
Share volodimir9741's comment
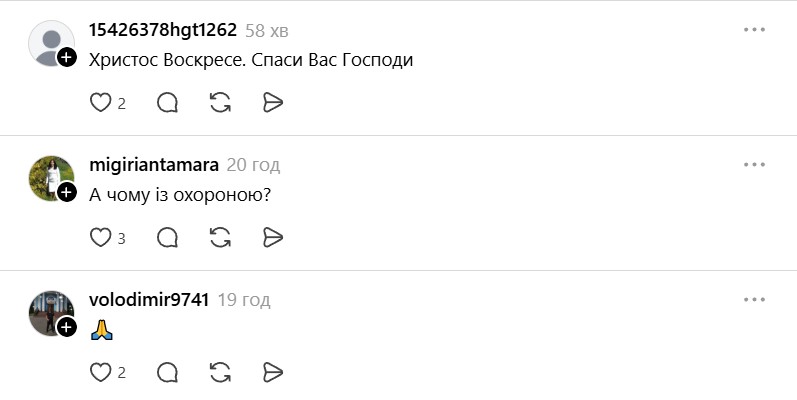273,372
